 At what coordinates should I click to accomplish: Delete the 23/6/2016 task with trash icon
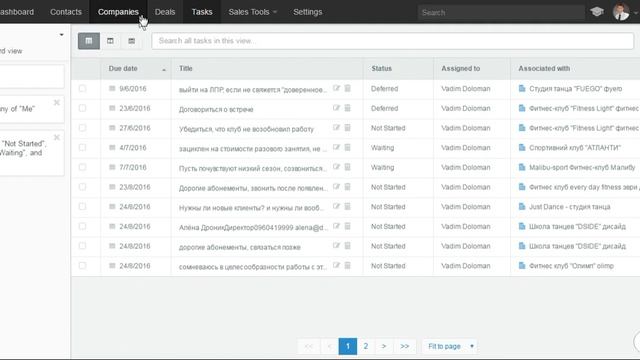point(347,108)
